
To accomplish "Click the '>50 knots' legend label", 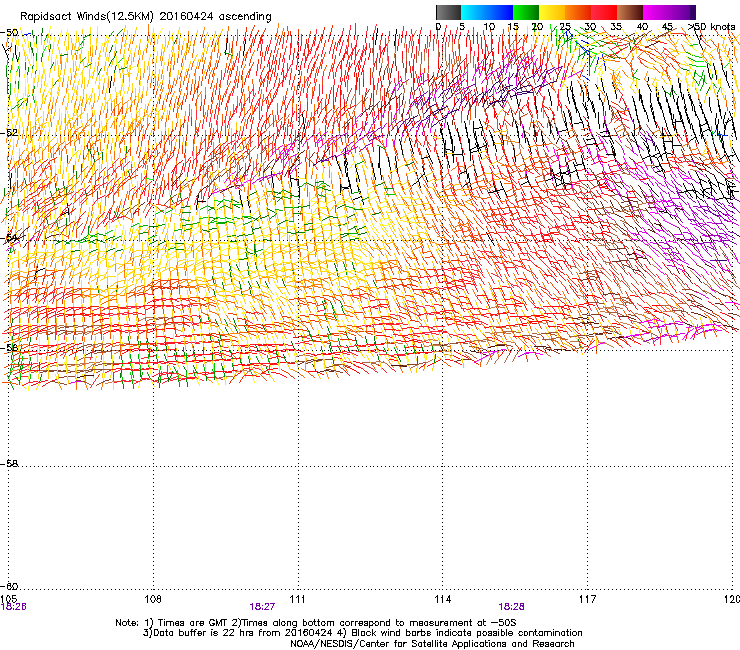I will click(x=712, y=26).
